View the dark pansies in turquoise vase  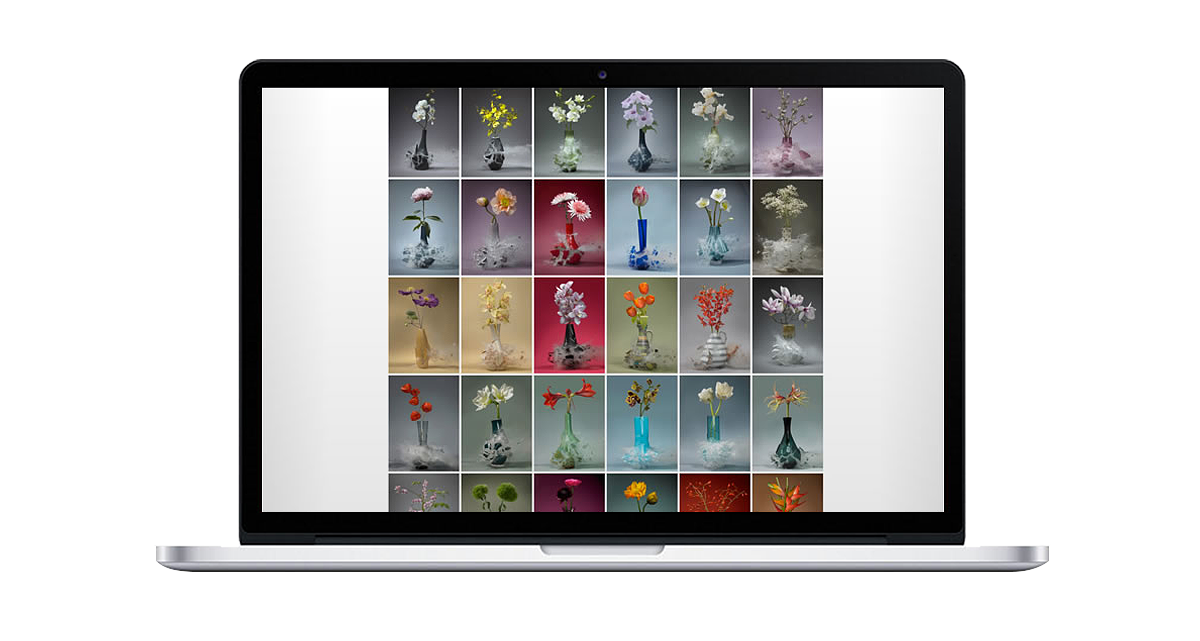click(641, 422)
